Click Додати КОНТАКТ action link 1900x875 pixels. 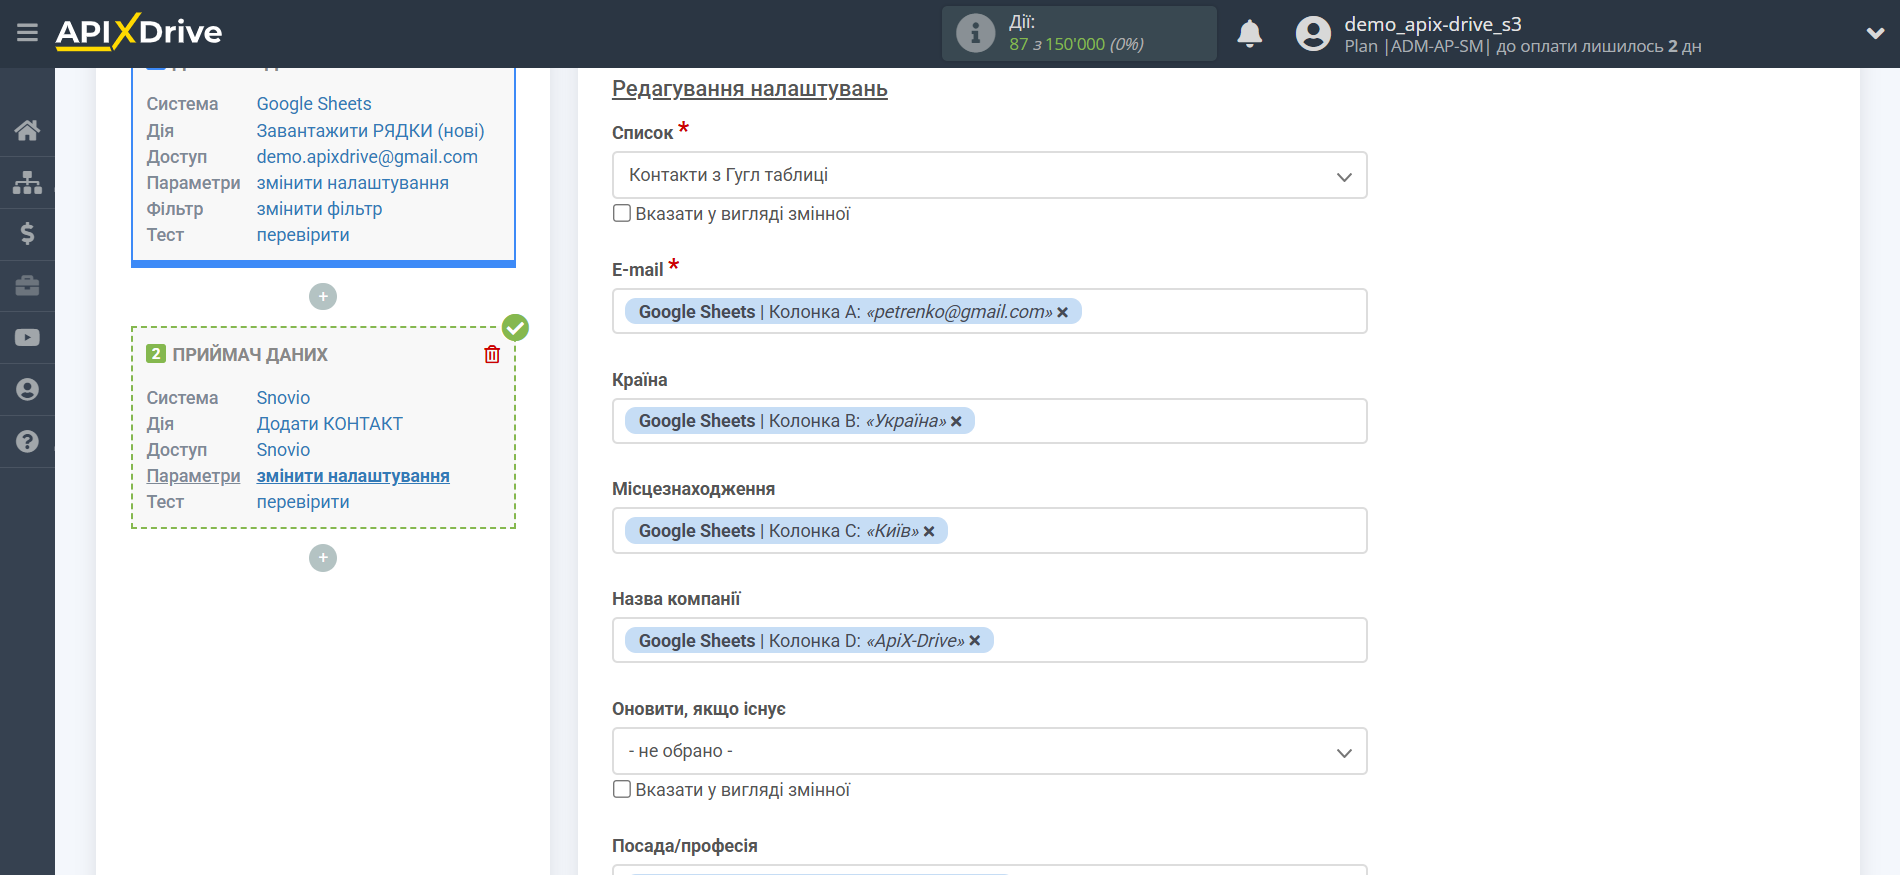[329, 424]
